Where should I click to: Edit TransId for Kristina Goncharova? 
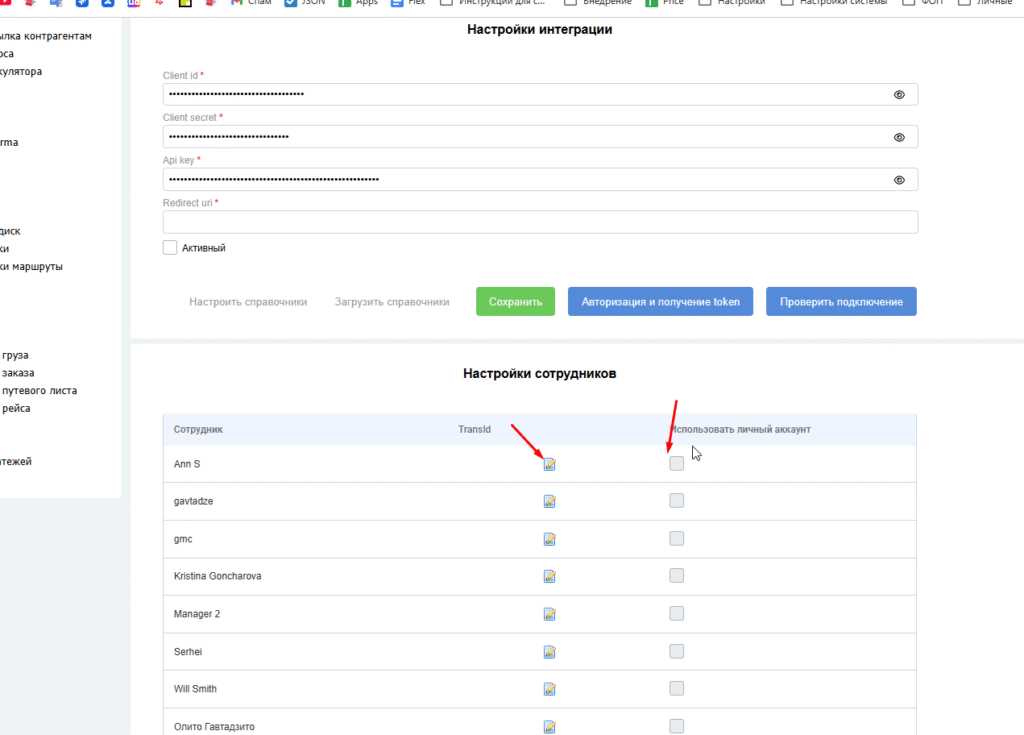click(549, 576)
